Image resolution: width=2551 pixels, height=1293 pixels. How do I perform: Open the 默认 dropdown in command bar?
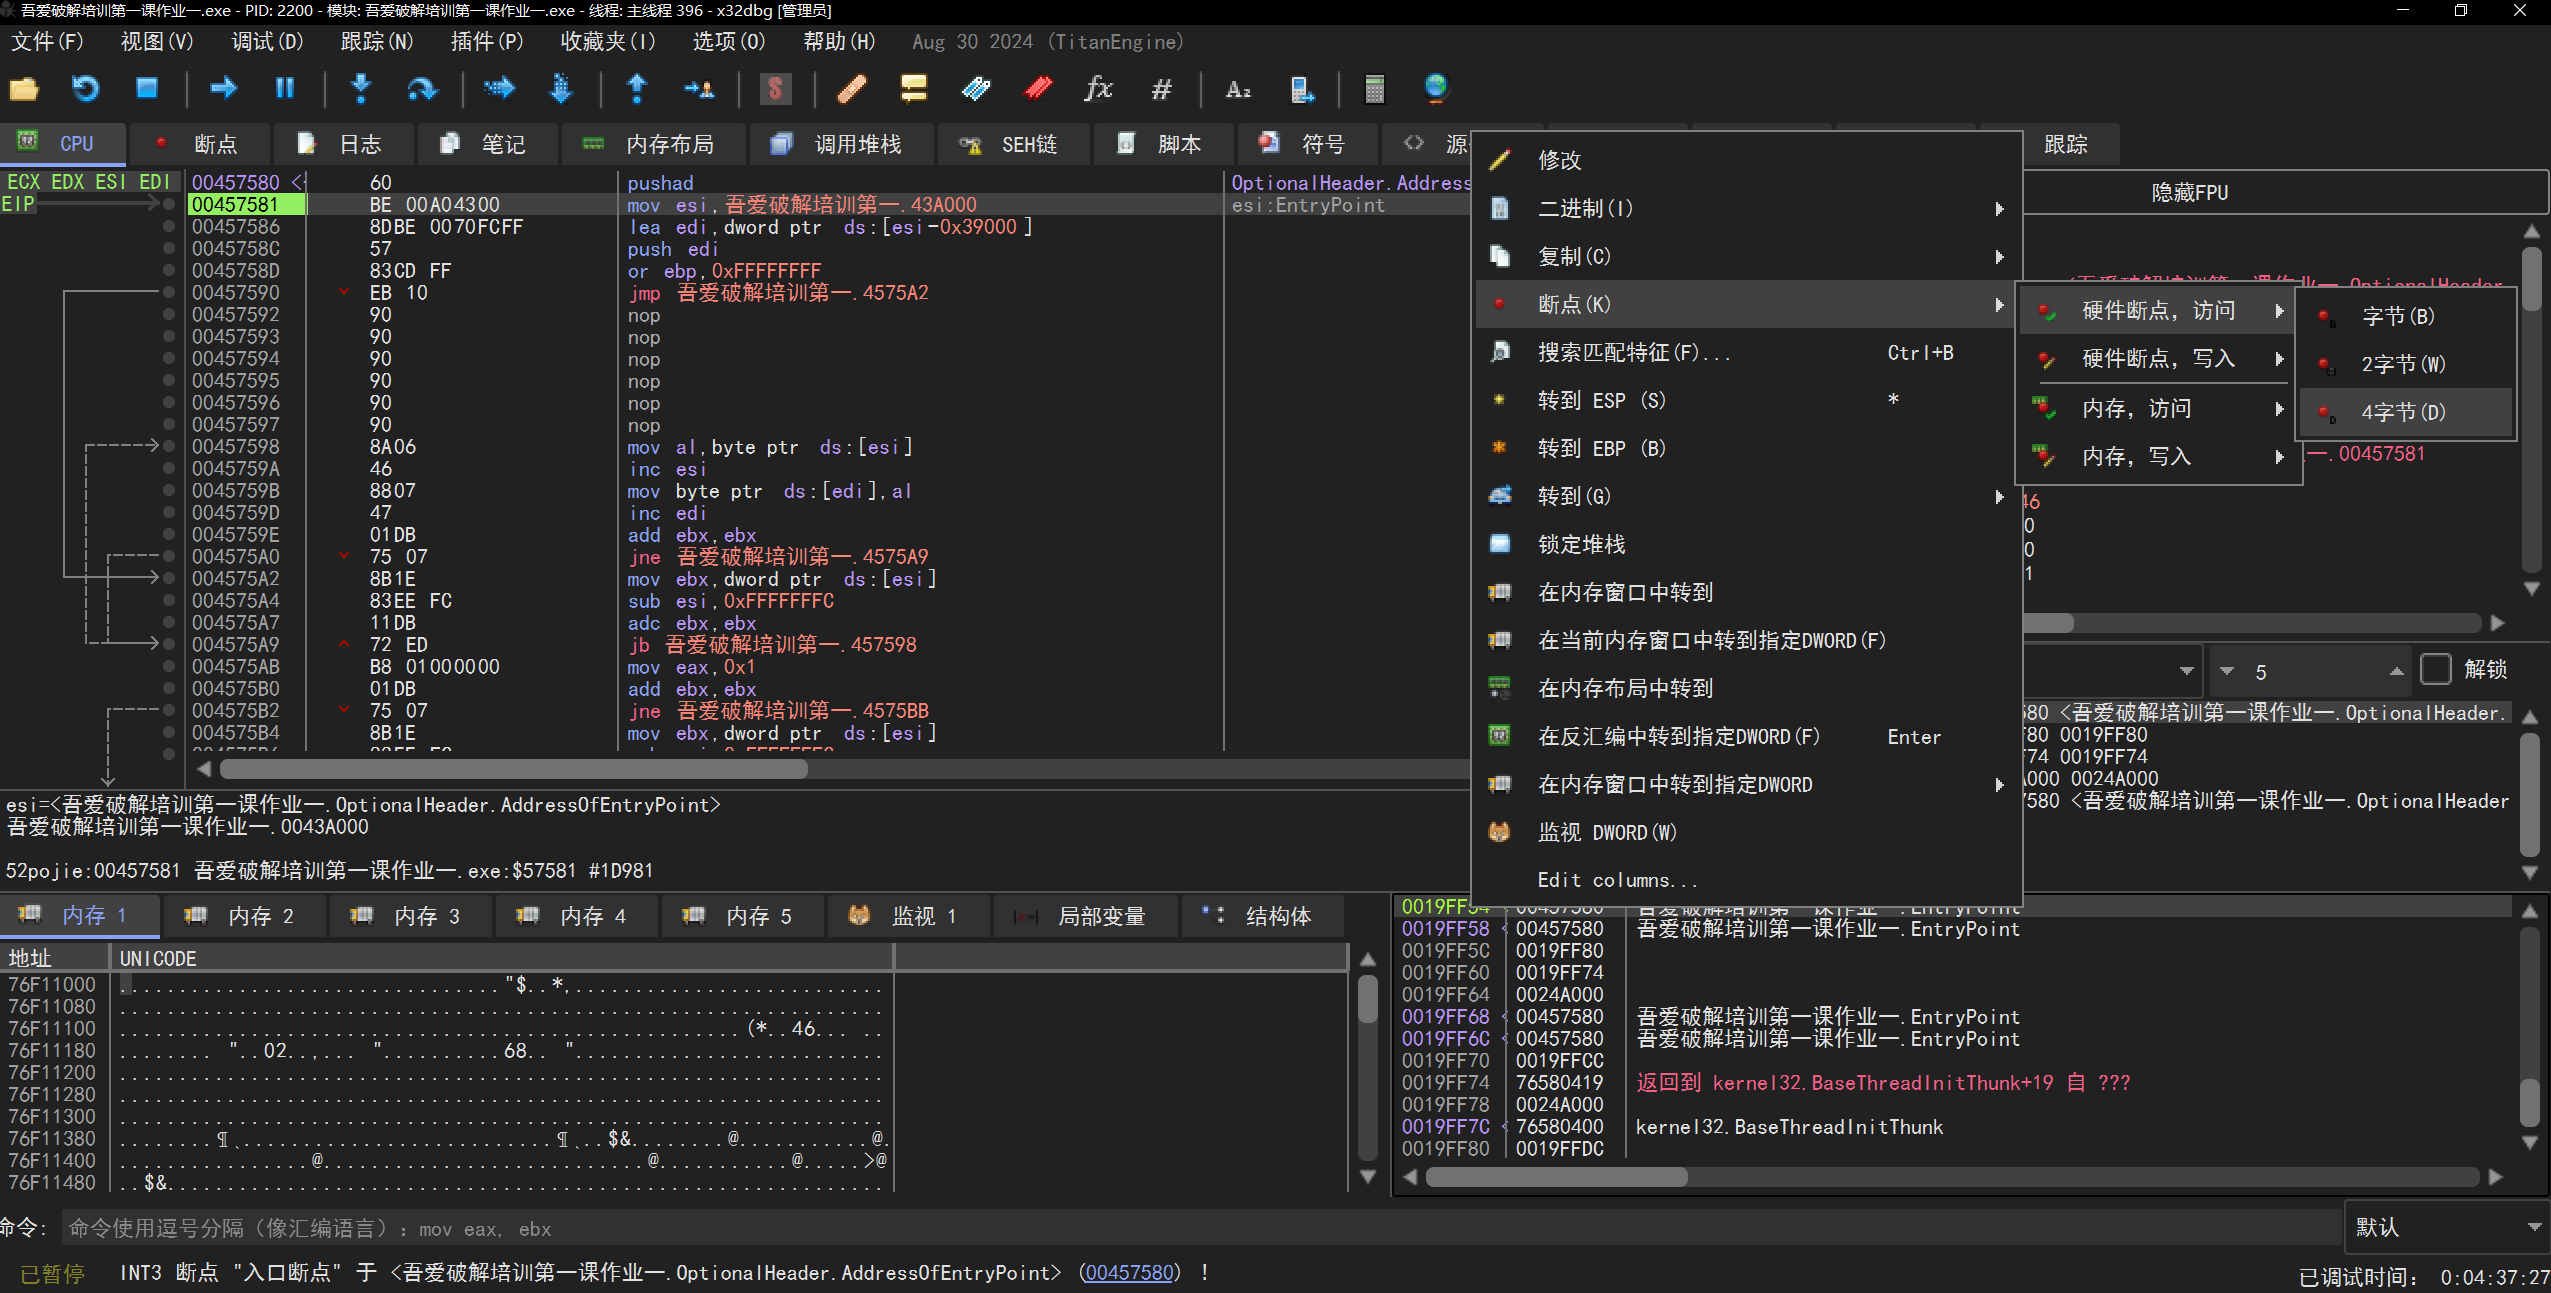point(2446,1227)
